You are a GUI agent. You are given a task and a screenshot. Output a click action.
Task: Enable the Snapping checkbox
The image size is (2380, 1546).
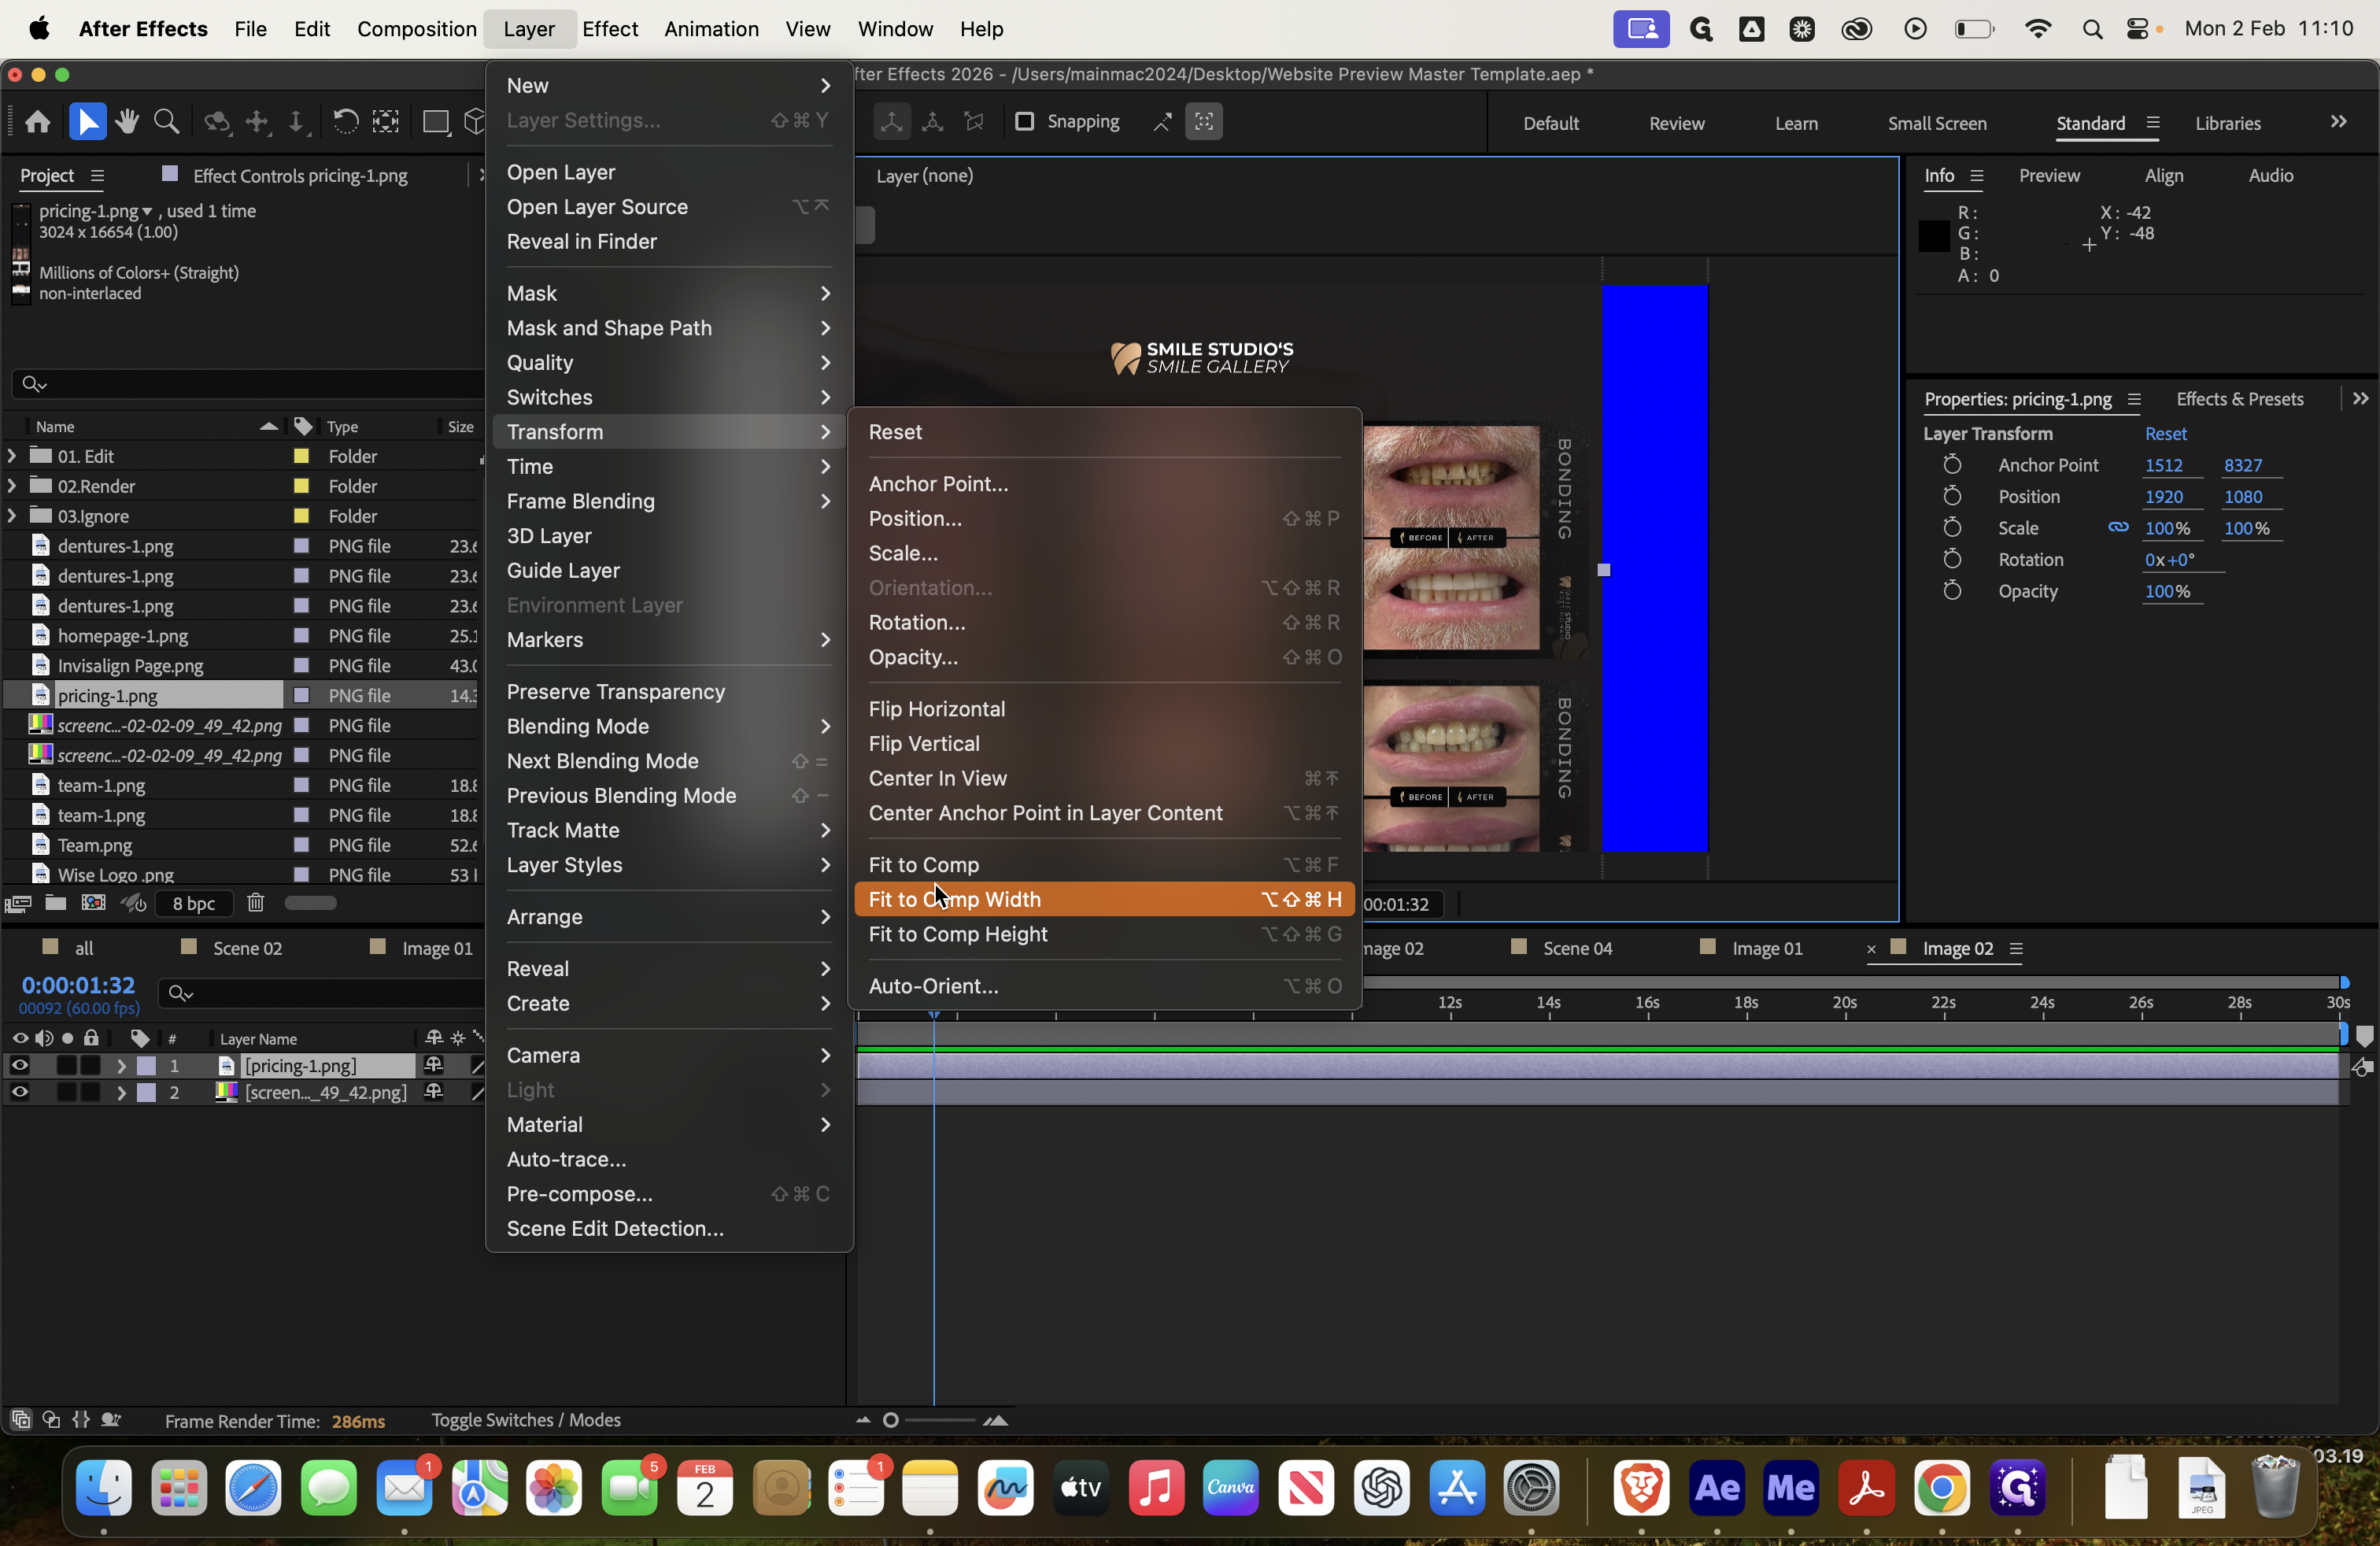pyautogui.click(x=1024, y=122)
